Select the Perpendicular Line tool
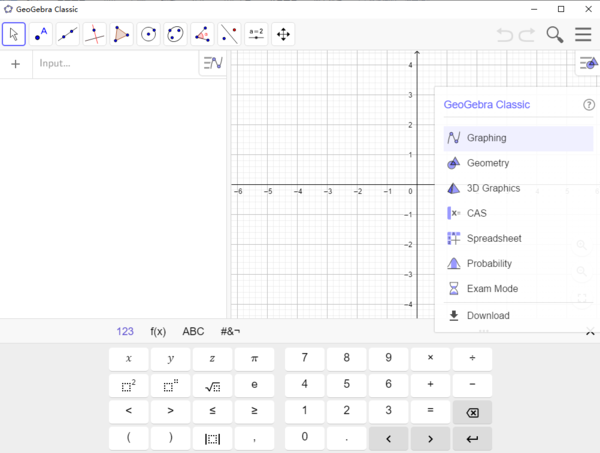 [x=95, y=35]
